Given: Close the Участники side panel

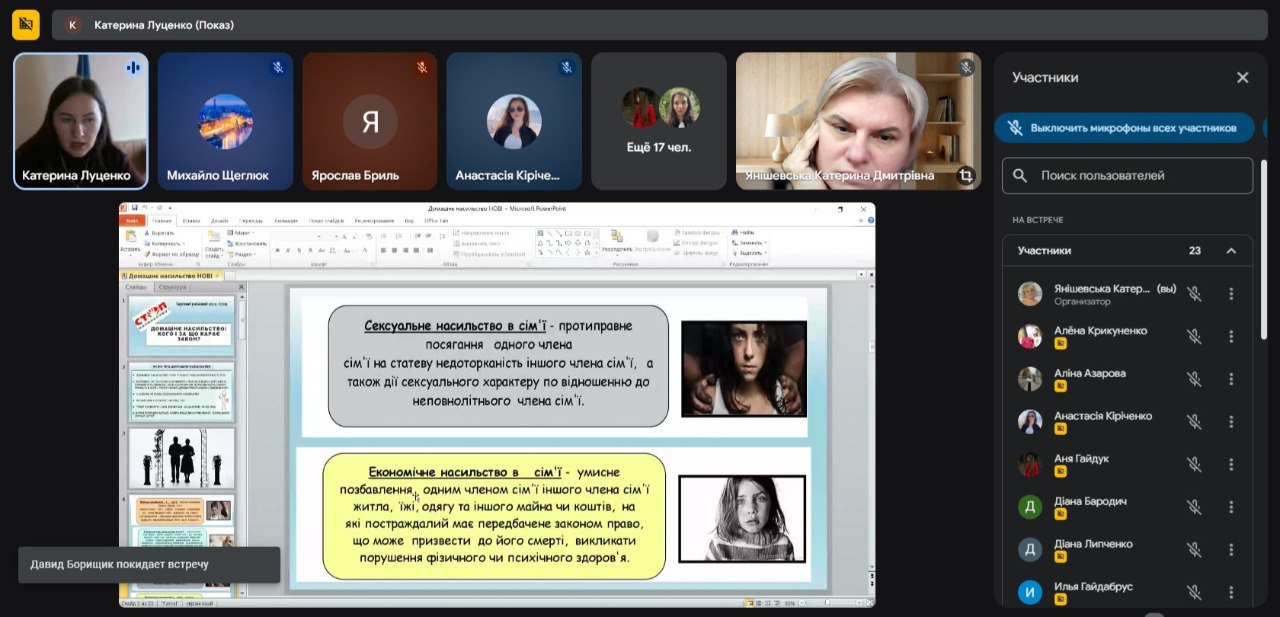Looking at the screenshot, I should [x=1242, y=78].
